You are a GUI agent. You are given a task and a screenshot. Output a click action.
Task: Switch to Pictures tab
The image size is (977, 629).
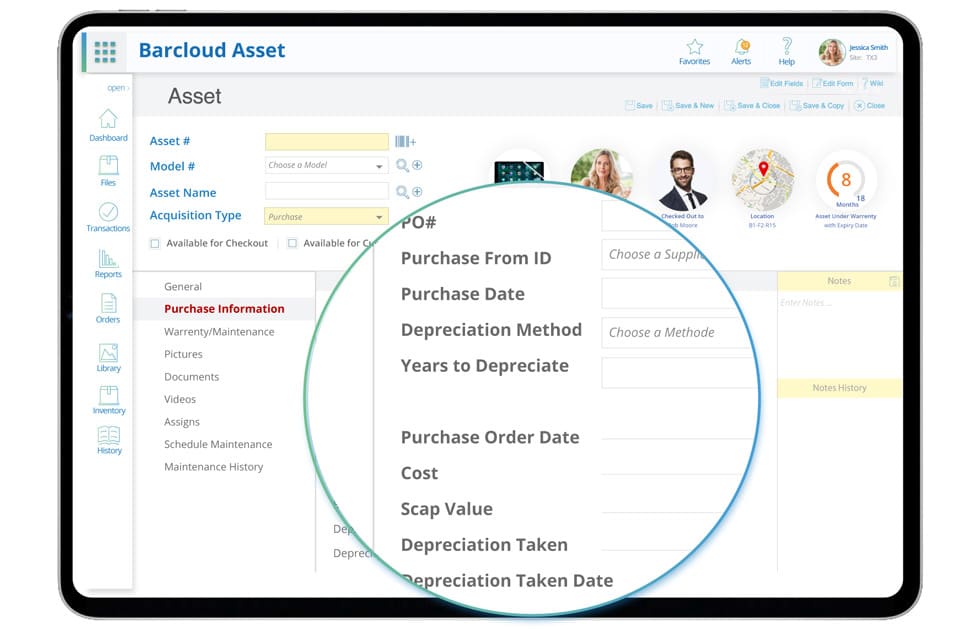point(183,354)
